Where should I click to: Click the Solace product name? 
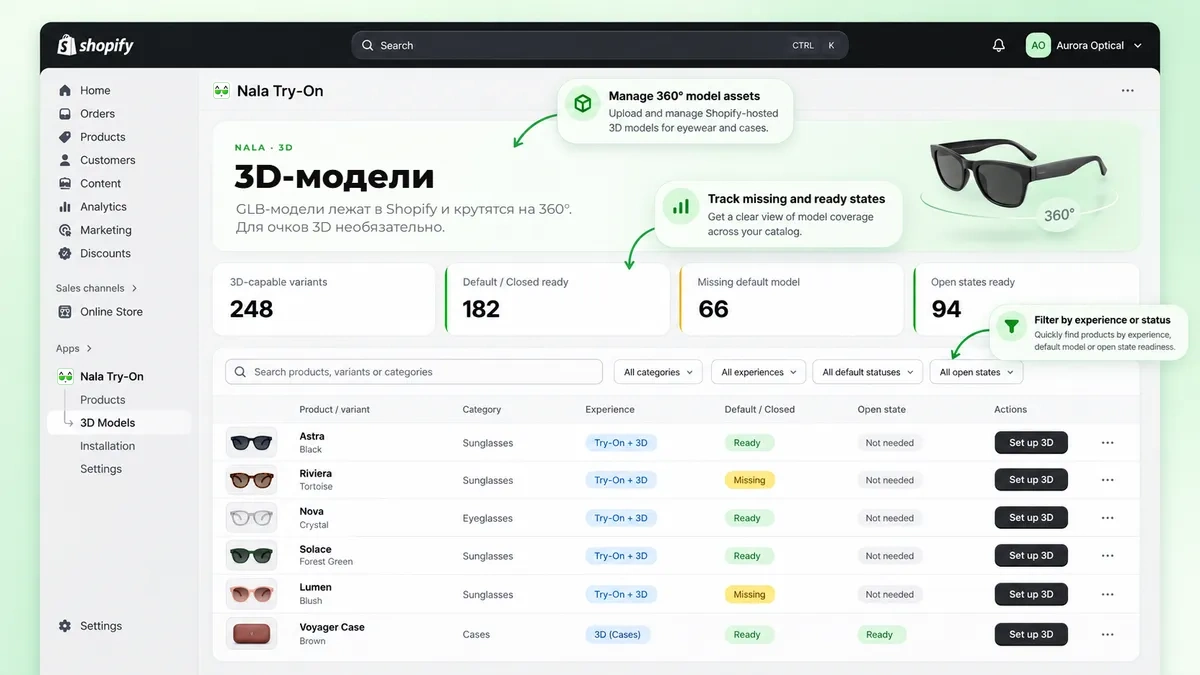(315, 549)
